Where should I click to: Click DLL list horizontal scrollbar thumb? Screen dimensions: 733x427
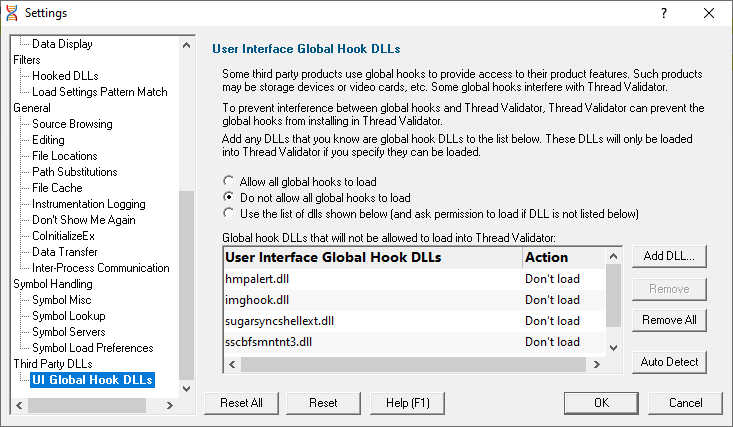click(x=413, y=364)
